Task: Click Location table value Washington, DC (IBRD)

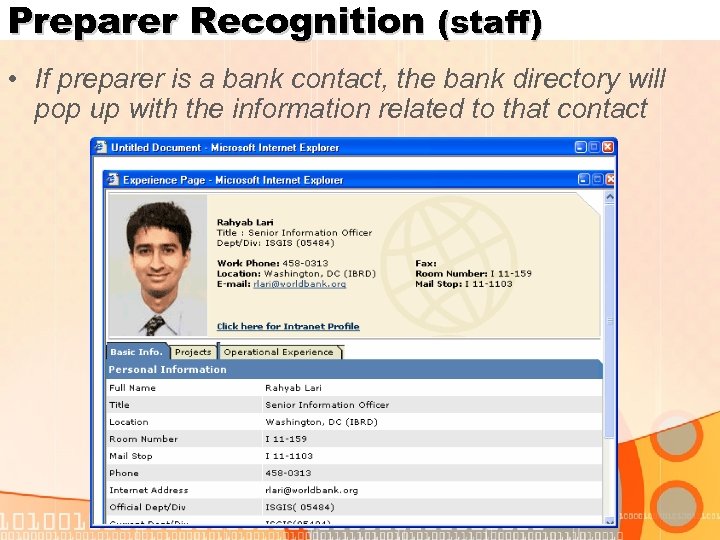Action: (321, 422)
